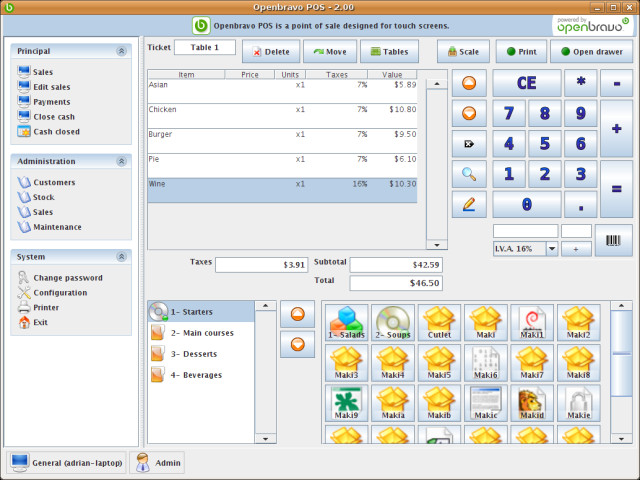Category list previous orange arrow button

(298, 314)
